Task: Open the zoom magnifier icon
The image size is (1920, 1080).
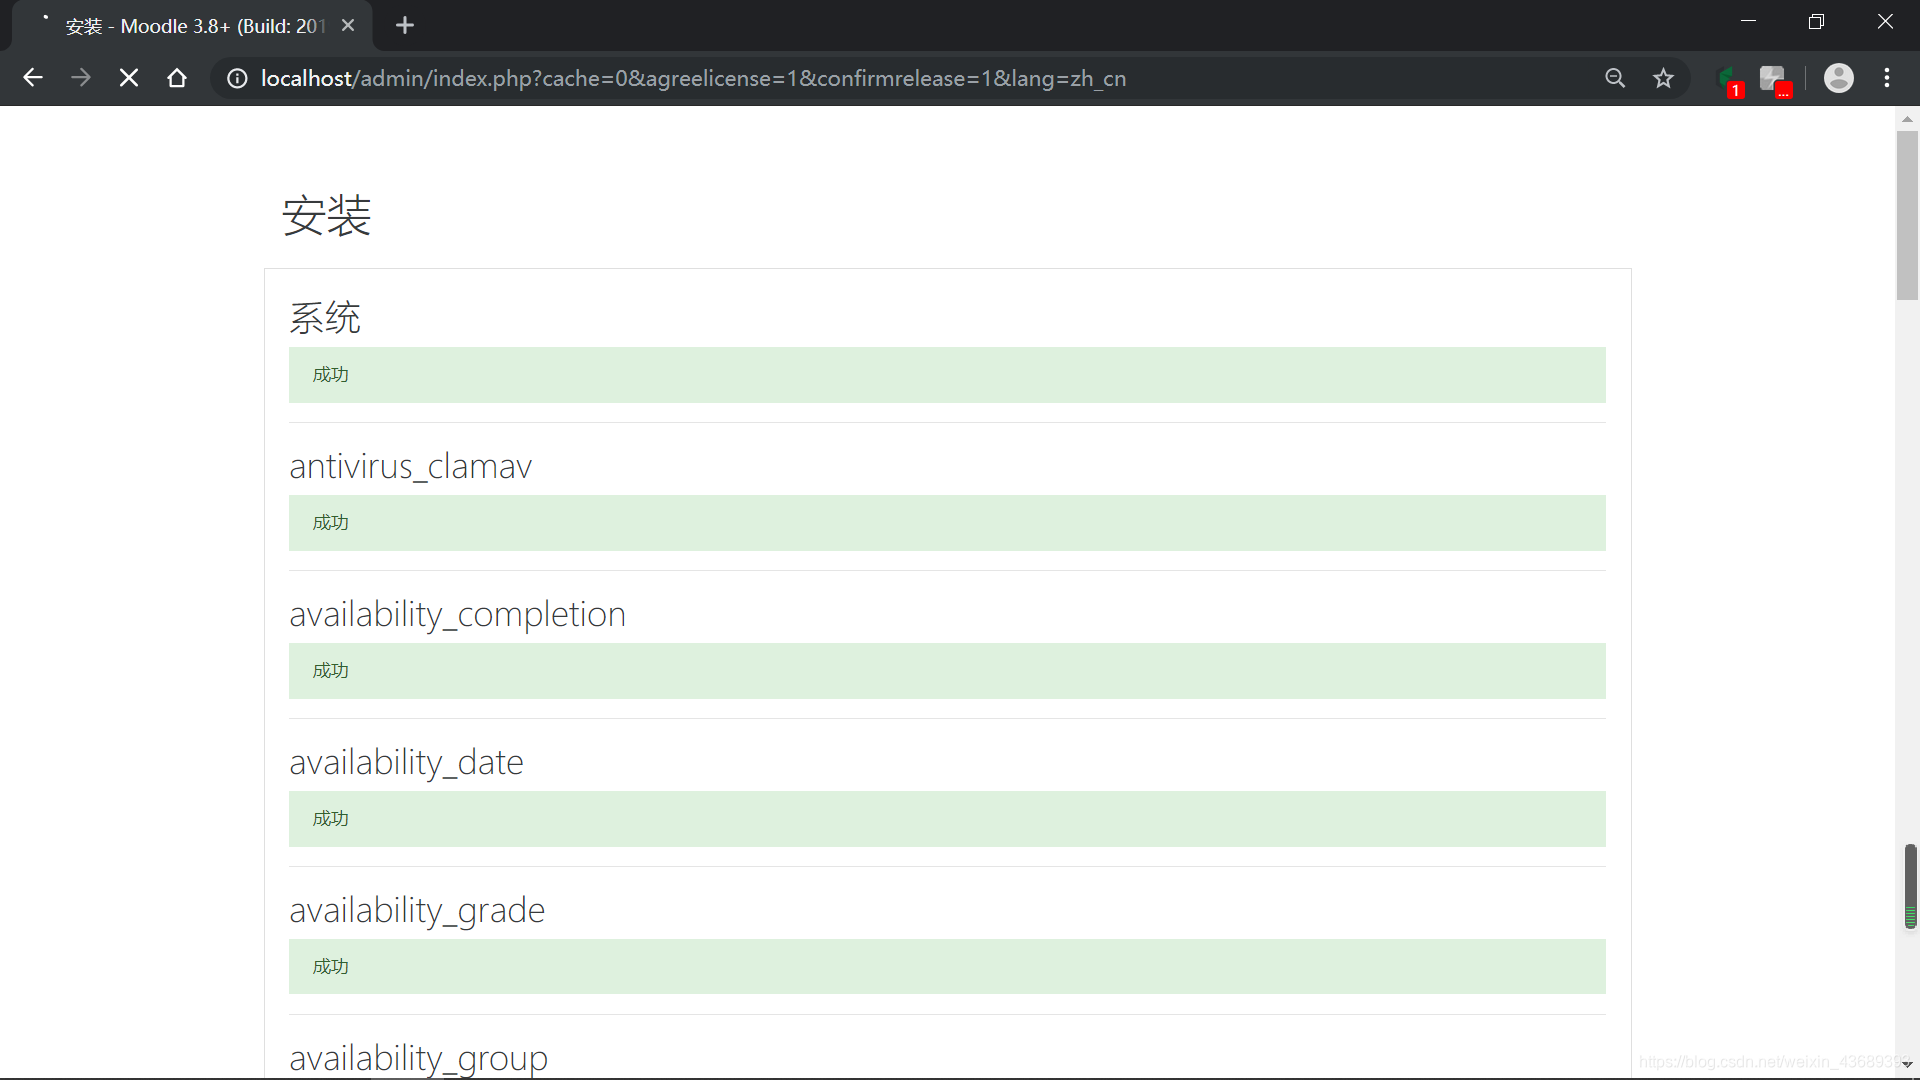Action: pos(1615,78)
